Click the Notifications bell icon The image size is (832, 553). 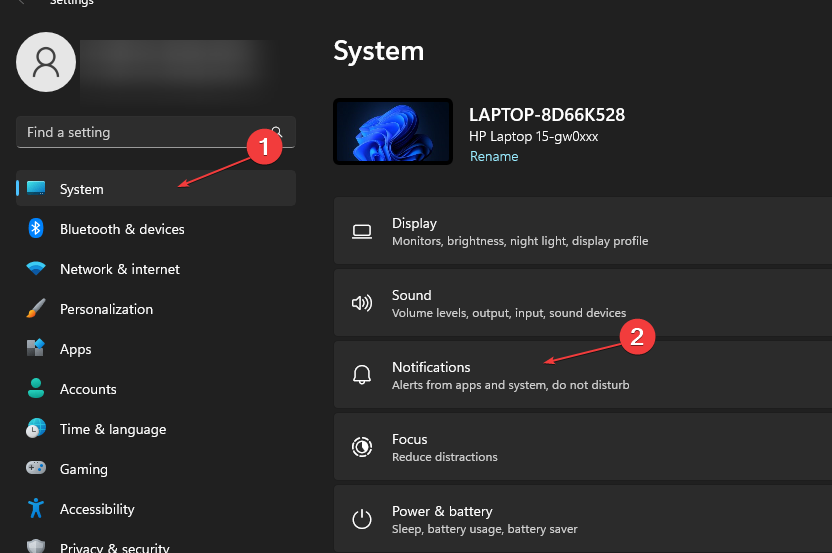point(362,375)
